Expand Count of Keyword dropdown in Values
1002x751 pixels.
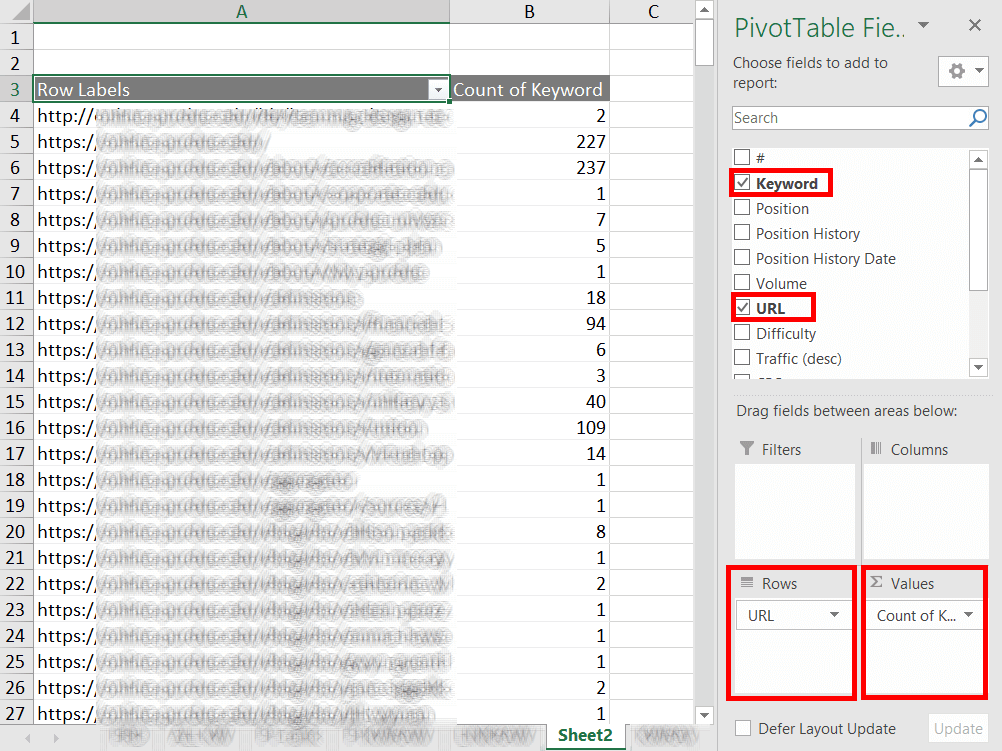pyautogui.click(x=968, y=616)
